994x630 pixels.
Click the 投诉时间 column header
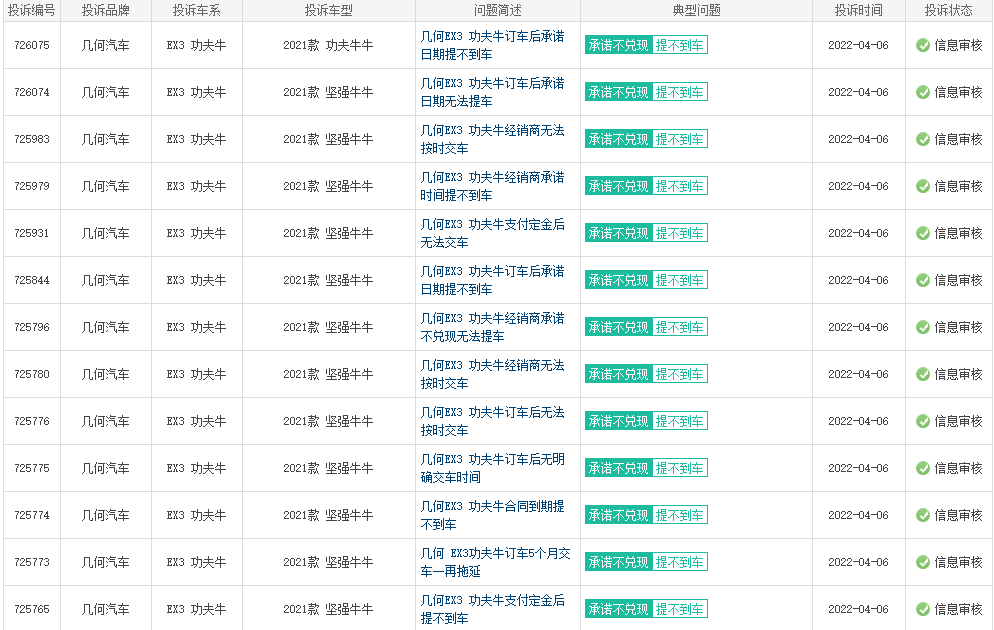coord(858,10)
